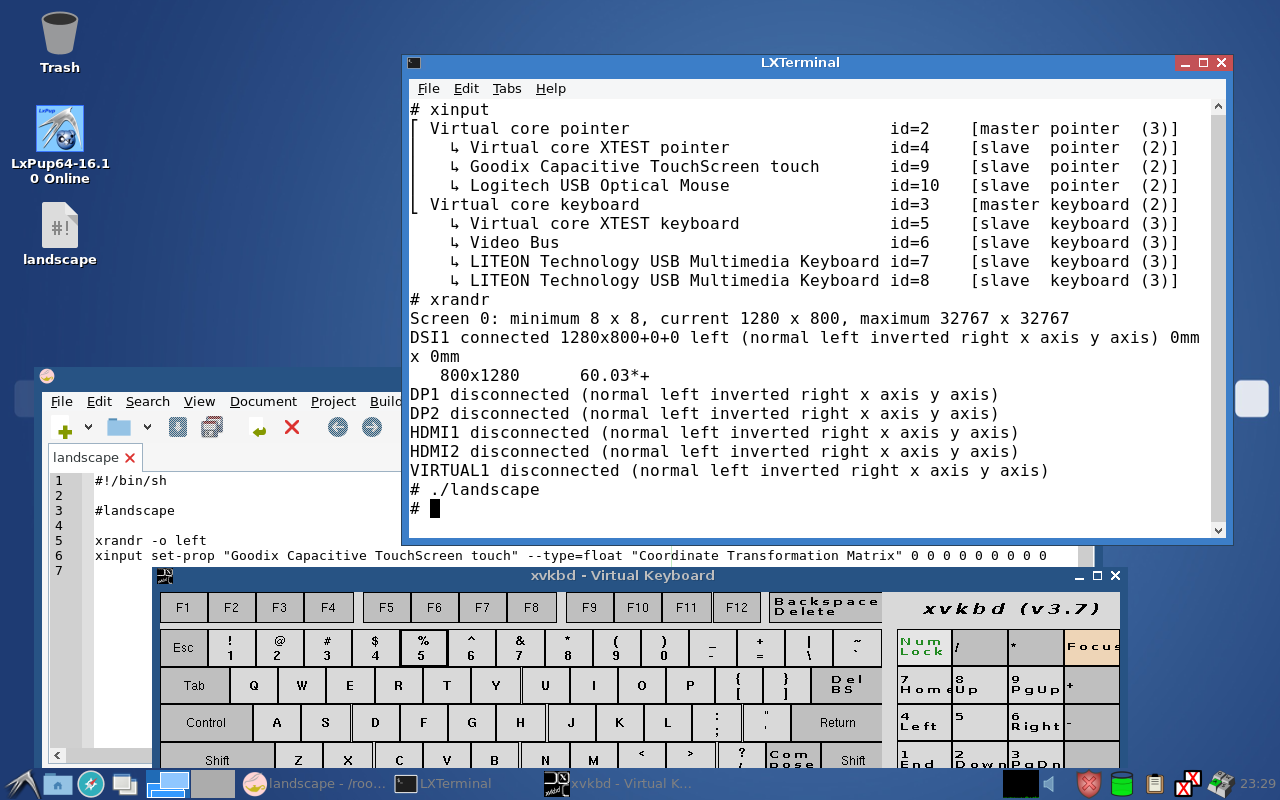1280x800 pixels.
Task: Open Help menu in LXTerminal
Action: click(551, 88)
